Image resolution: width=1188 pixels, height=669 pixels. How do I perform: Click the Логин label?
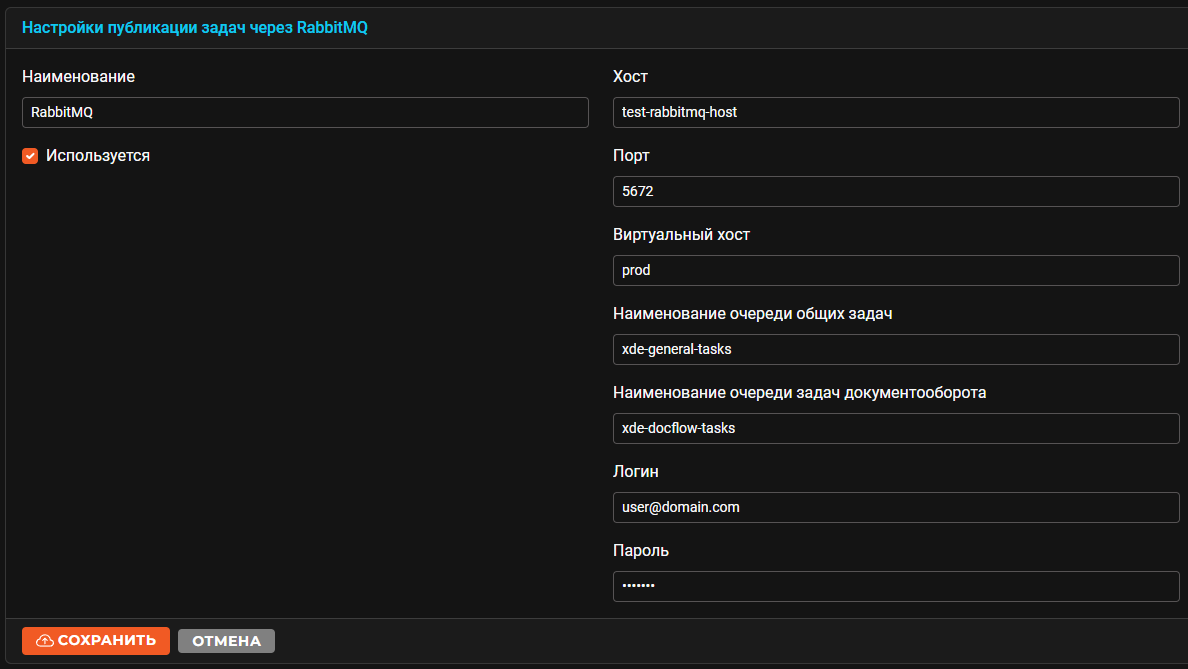[x=636, y=471]
